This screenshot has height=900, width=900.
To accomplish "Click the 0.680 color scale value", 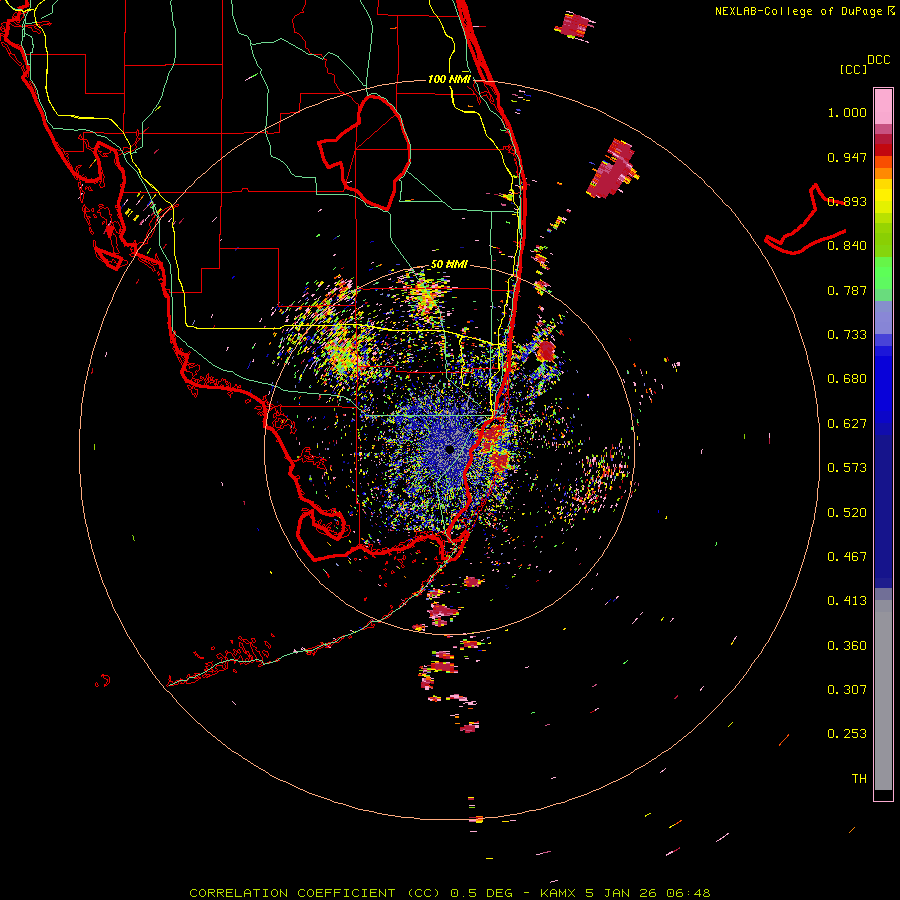I will [847, 379].
